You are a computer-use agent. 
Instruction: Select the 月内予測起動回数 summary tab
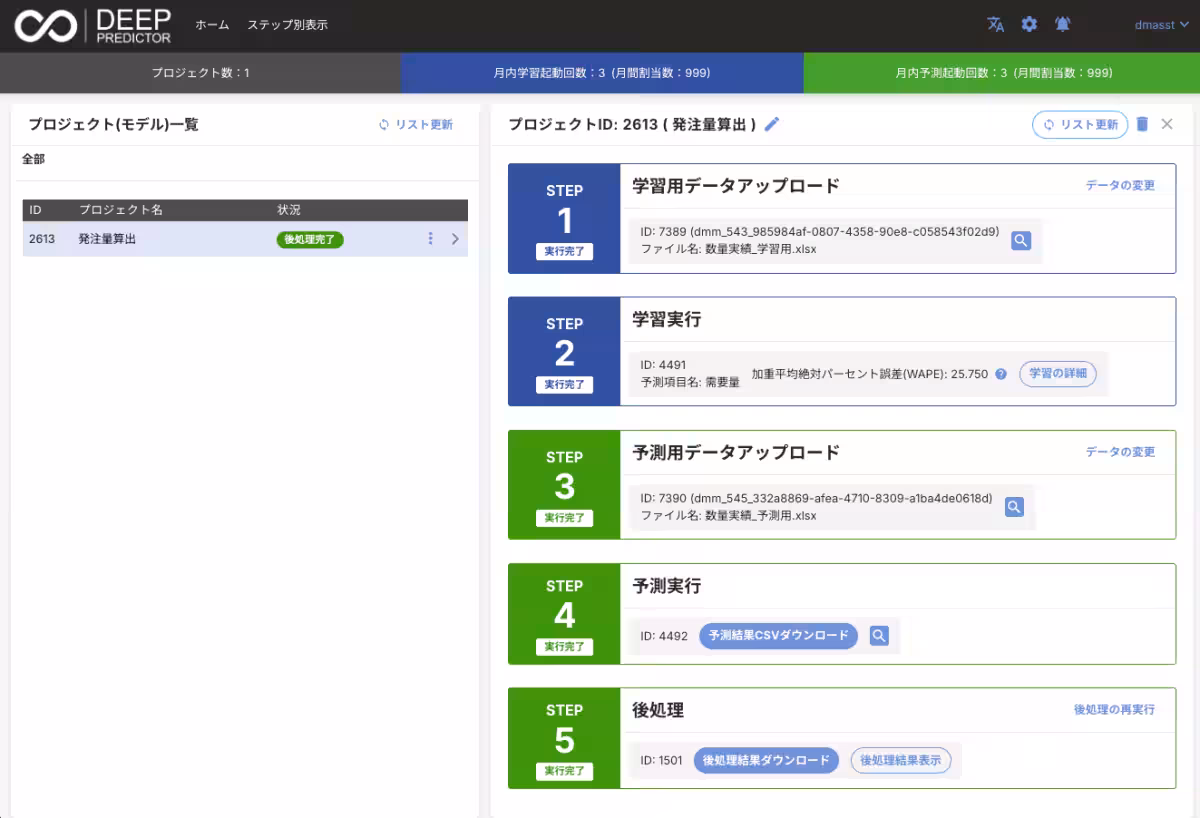pos(1002,73)
